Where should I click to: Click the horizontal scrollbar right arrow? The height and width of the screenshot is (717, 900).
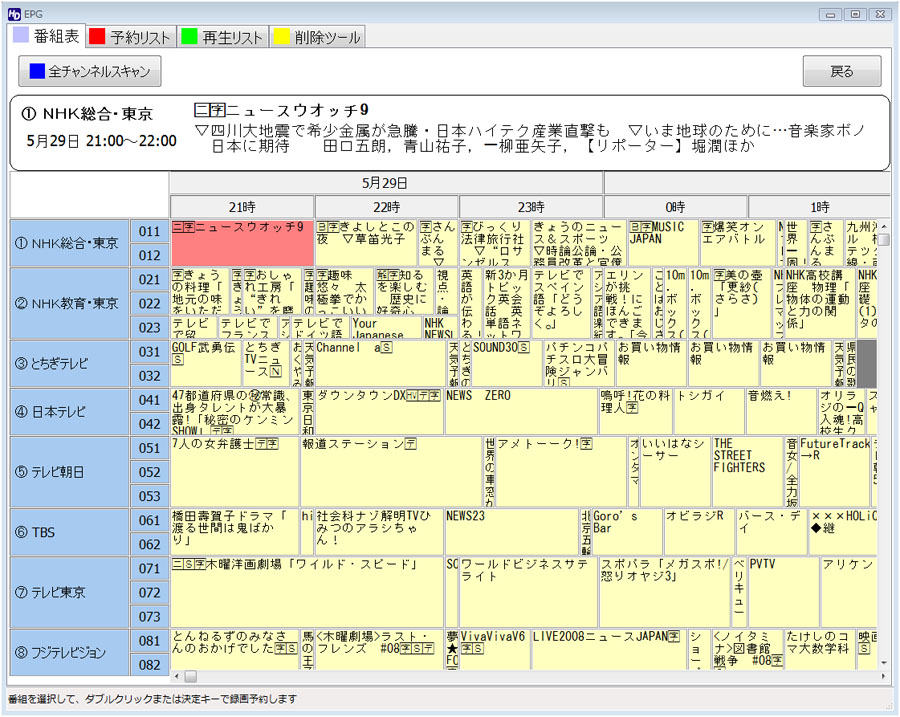tap(883, 676)
